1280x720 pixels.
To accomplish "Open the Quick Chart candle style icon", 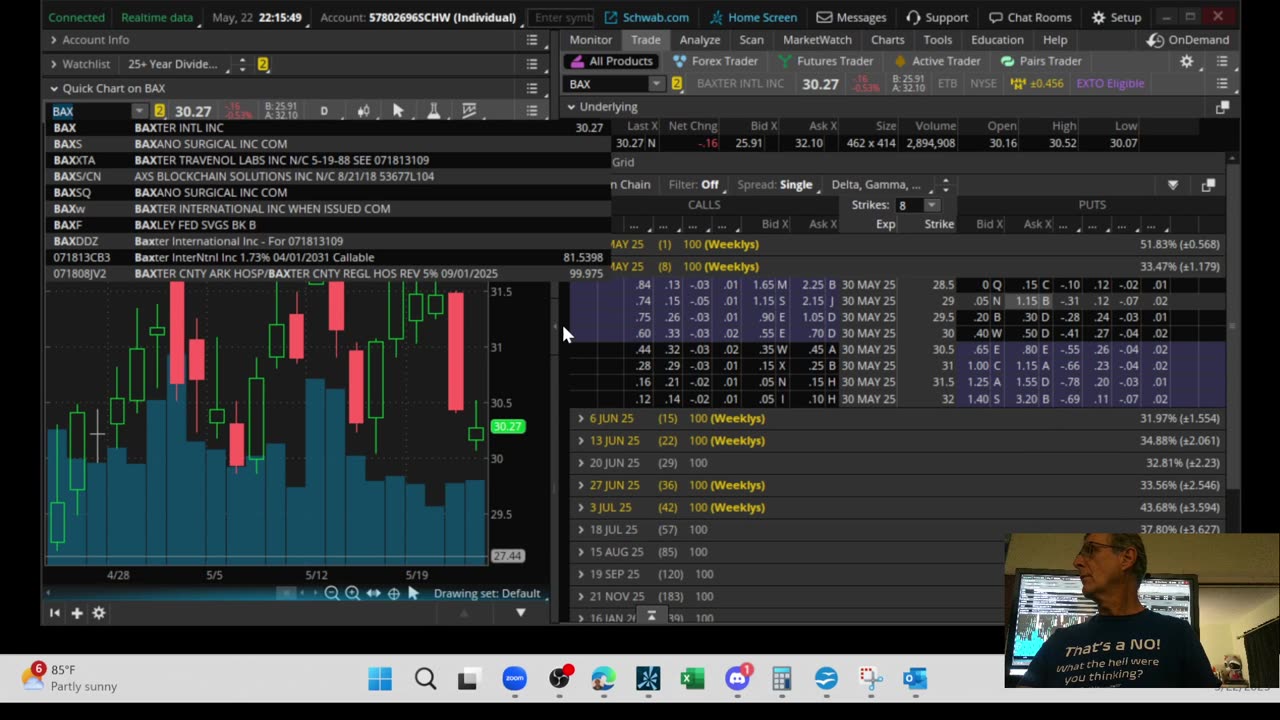I will (x=363, y=111).
